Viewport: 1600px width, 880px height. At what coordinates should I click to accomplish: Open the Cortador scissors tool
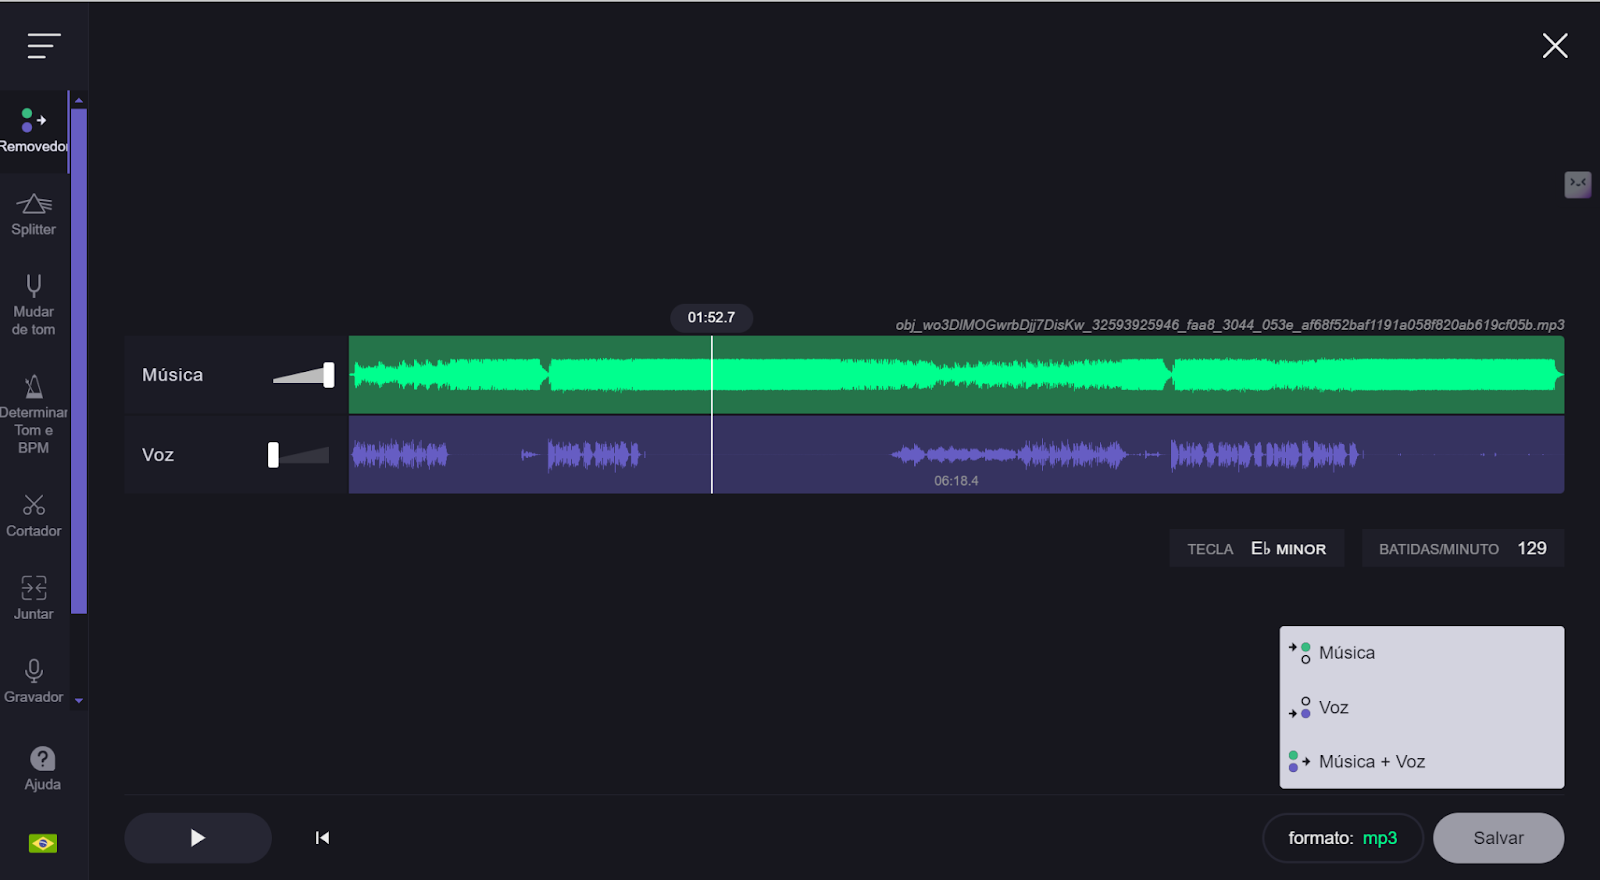34,515
